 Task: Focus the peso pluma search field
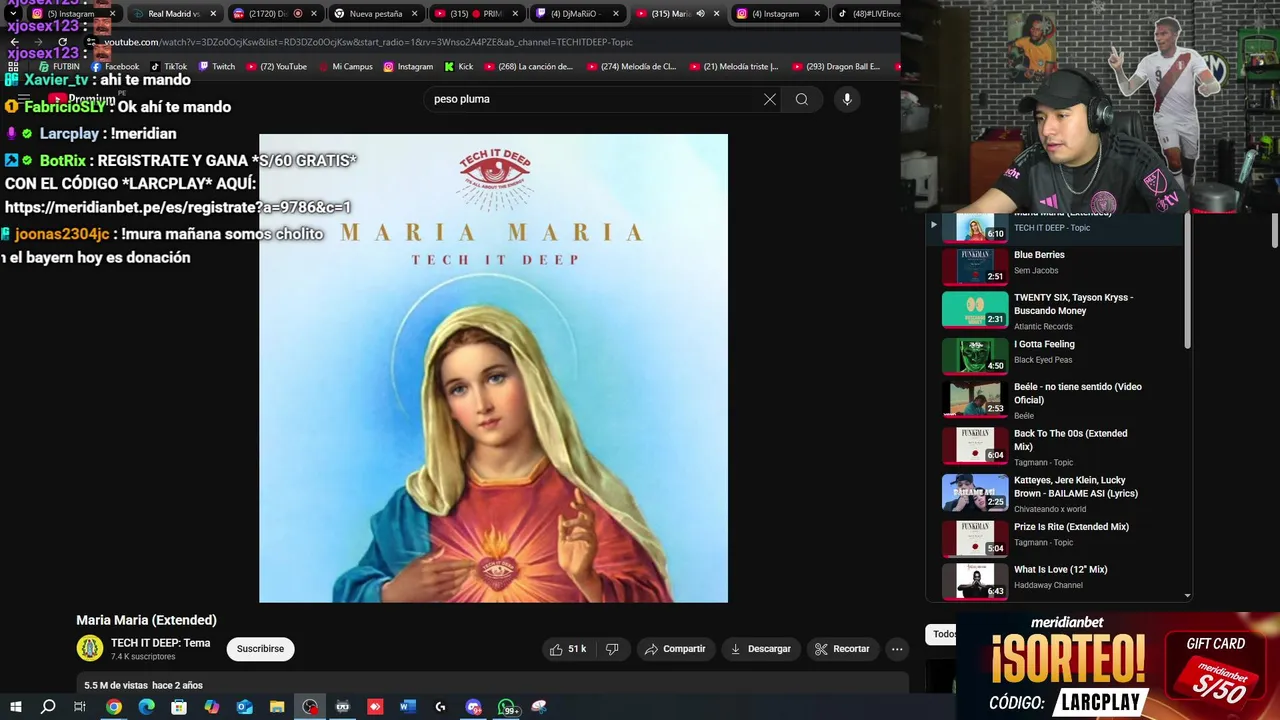pos(590,99)
